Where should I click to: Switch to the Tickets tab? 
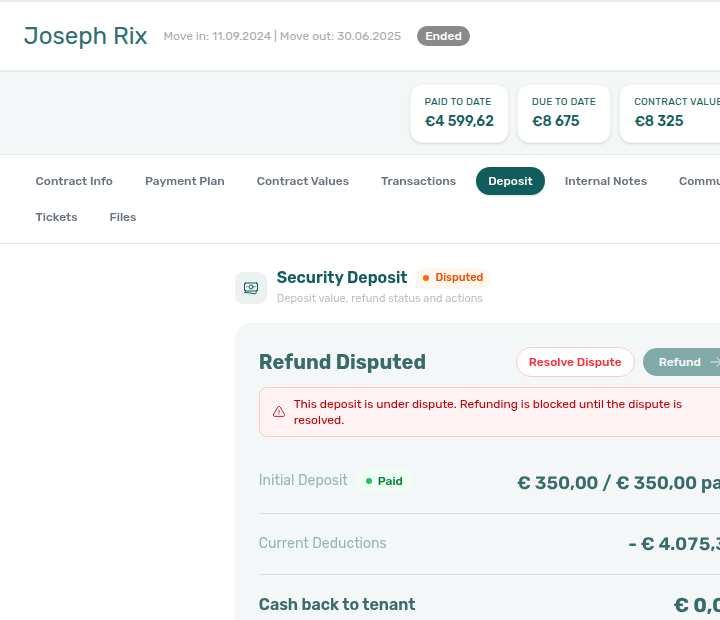(x=56, y=217)
